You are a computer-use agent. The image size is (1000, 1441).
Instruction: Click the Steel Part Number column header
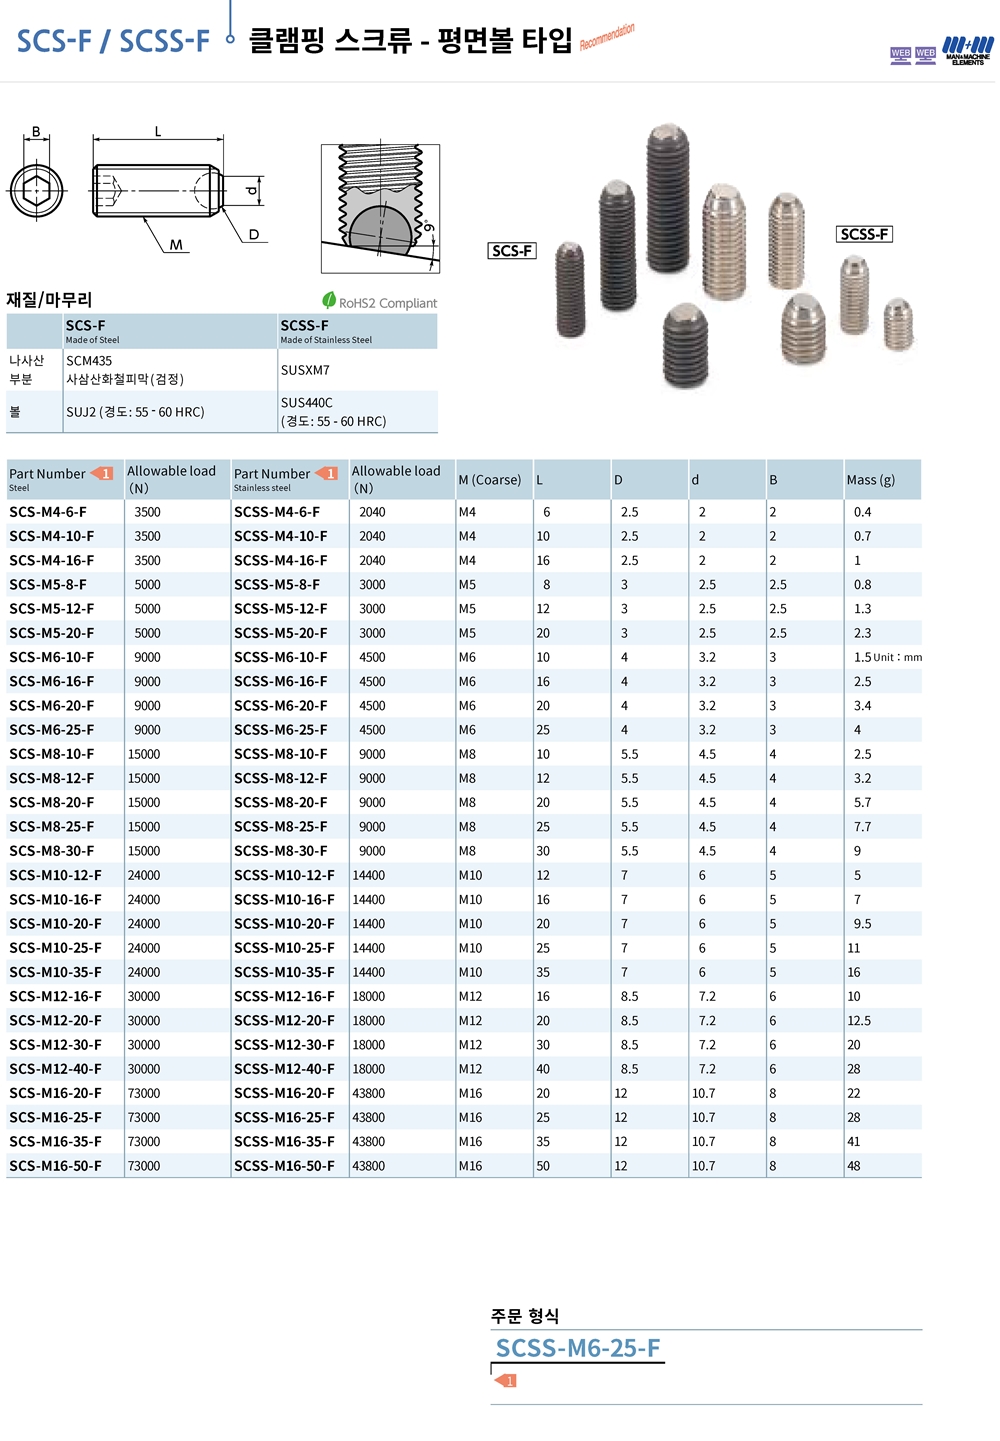point(65,480)
